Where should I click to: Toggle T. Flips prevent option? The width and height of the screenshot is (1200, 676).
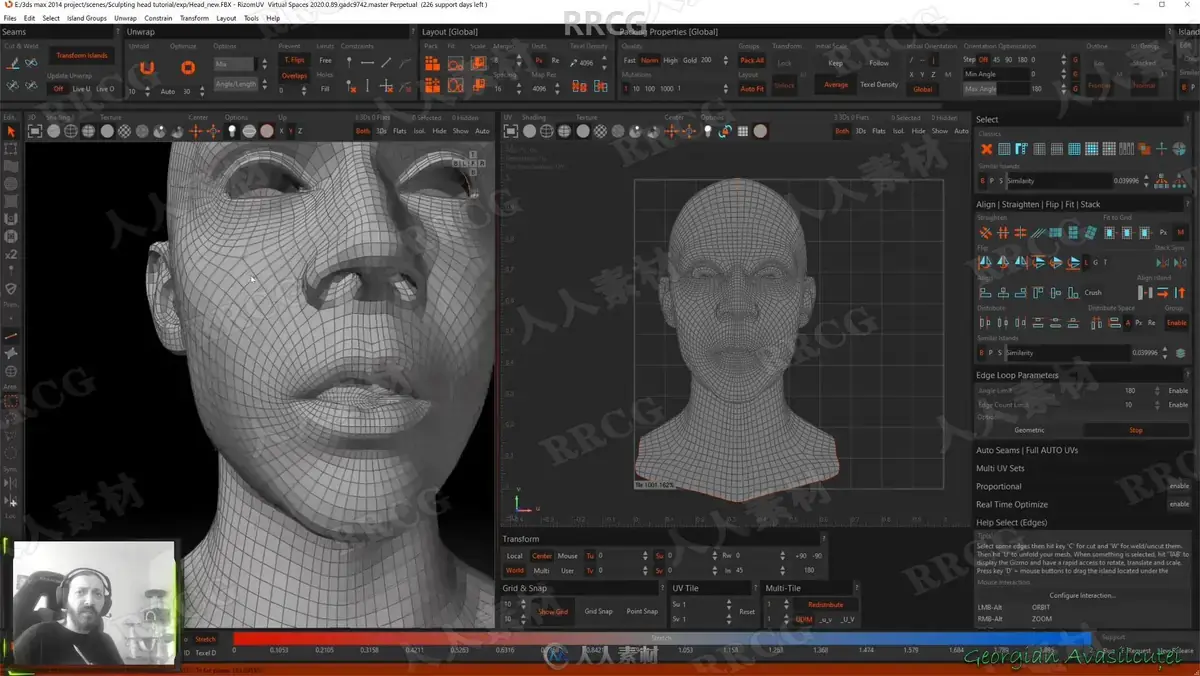[294, 60]
